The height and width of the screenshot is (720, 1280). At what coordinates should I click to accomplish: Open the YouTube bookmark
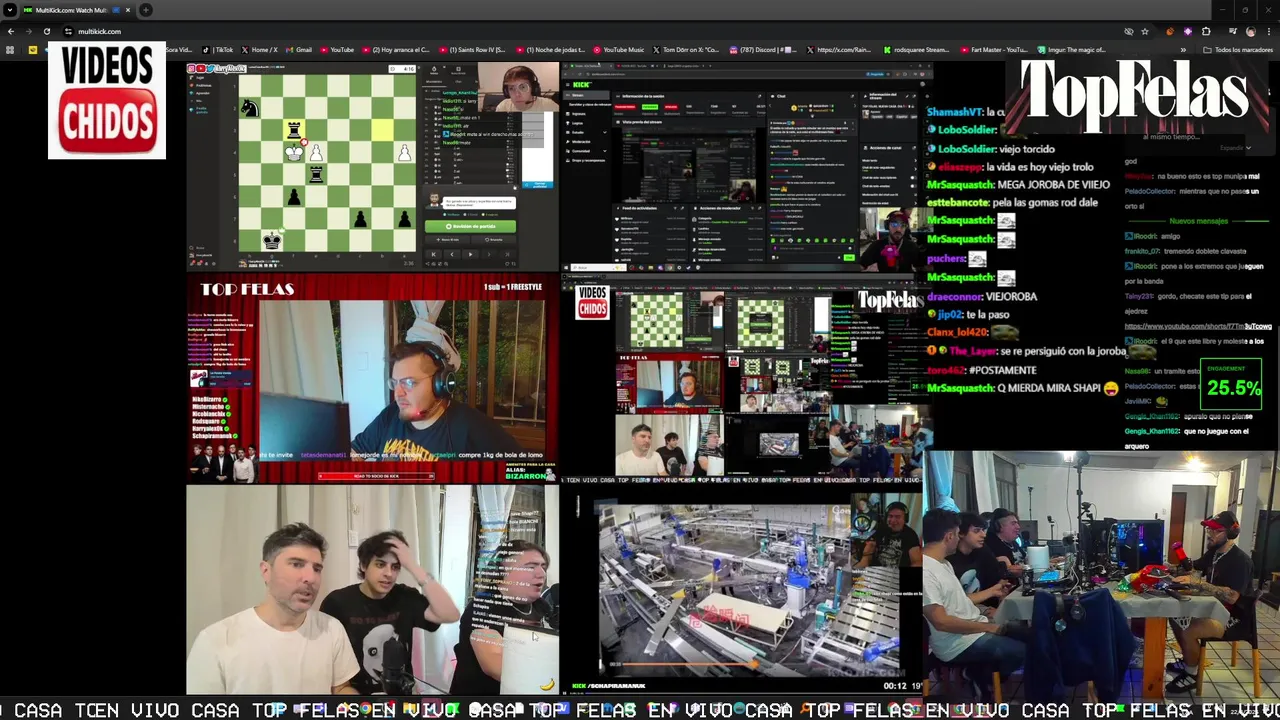[x=337, y=50]
